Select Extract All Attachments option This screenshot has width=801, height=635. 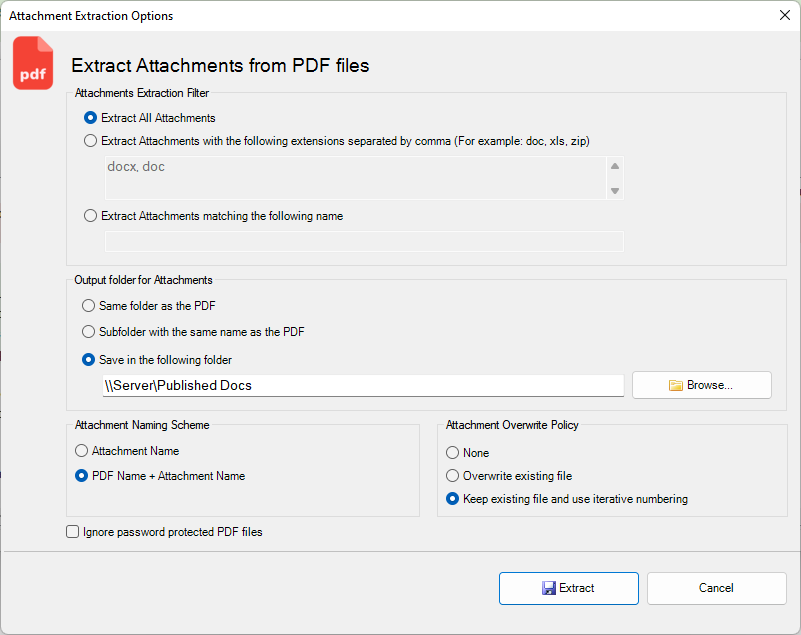pyautogui.click(x=91, y=118)
